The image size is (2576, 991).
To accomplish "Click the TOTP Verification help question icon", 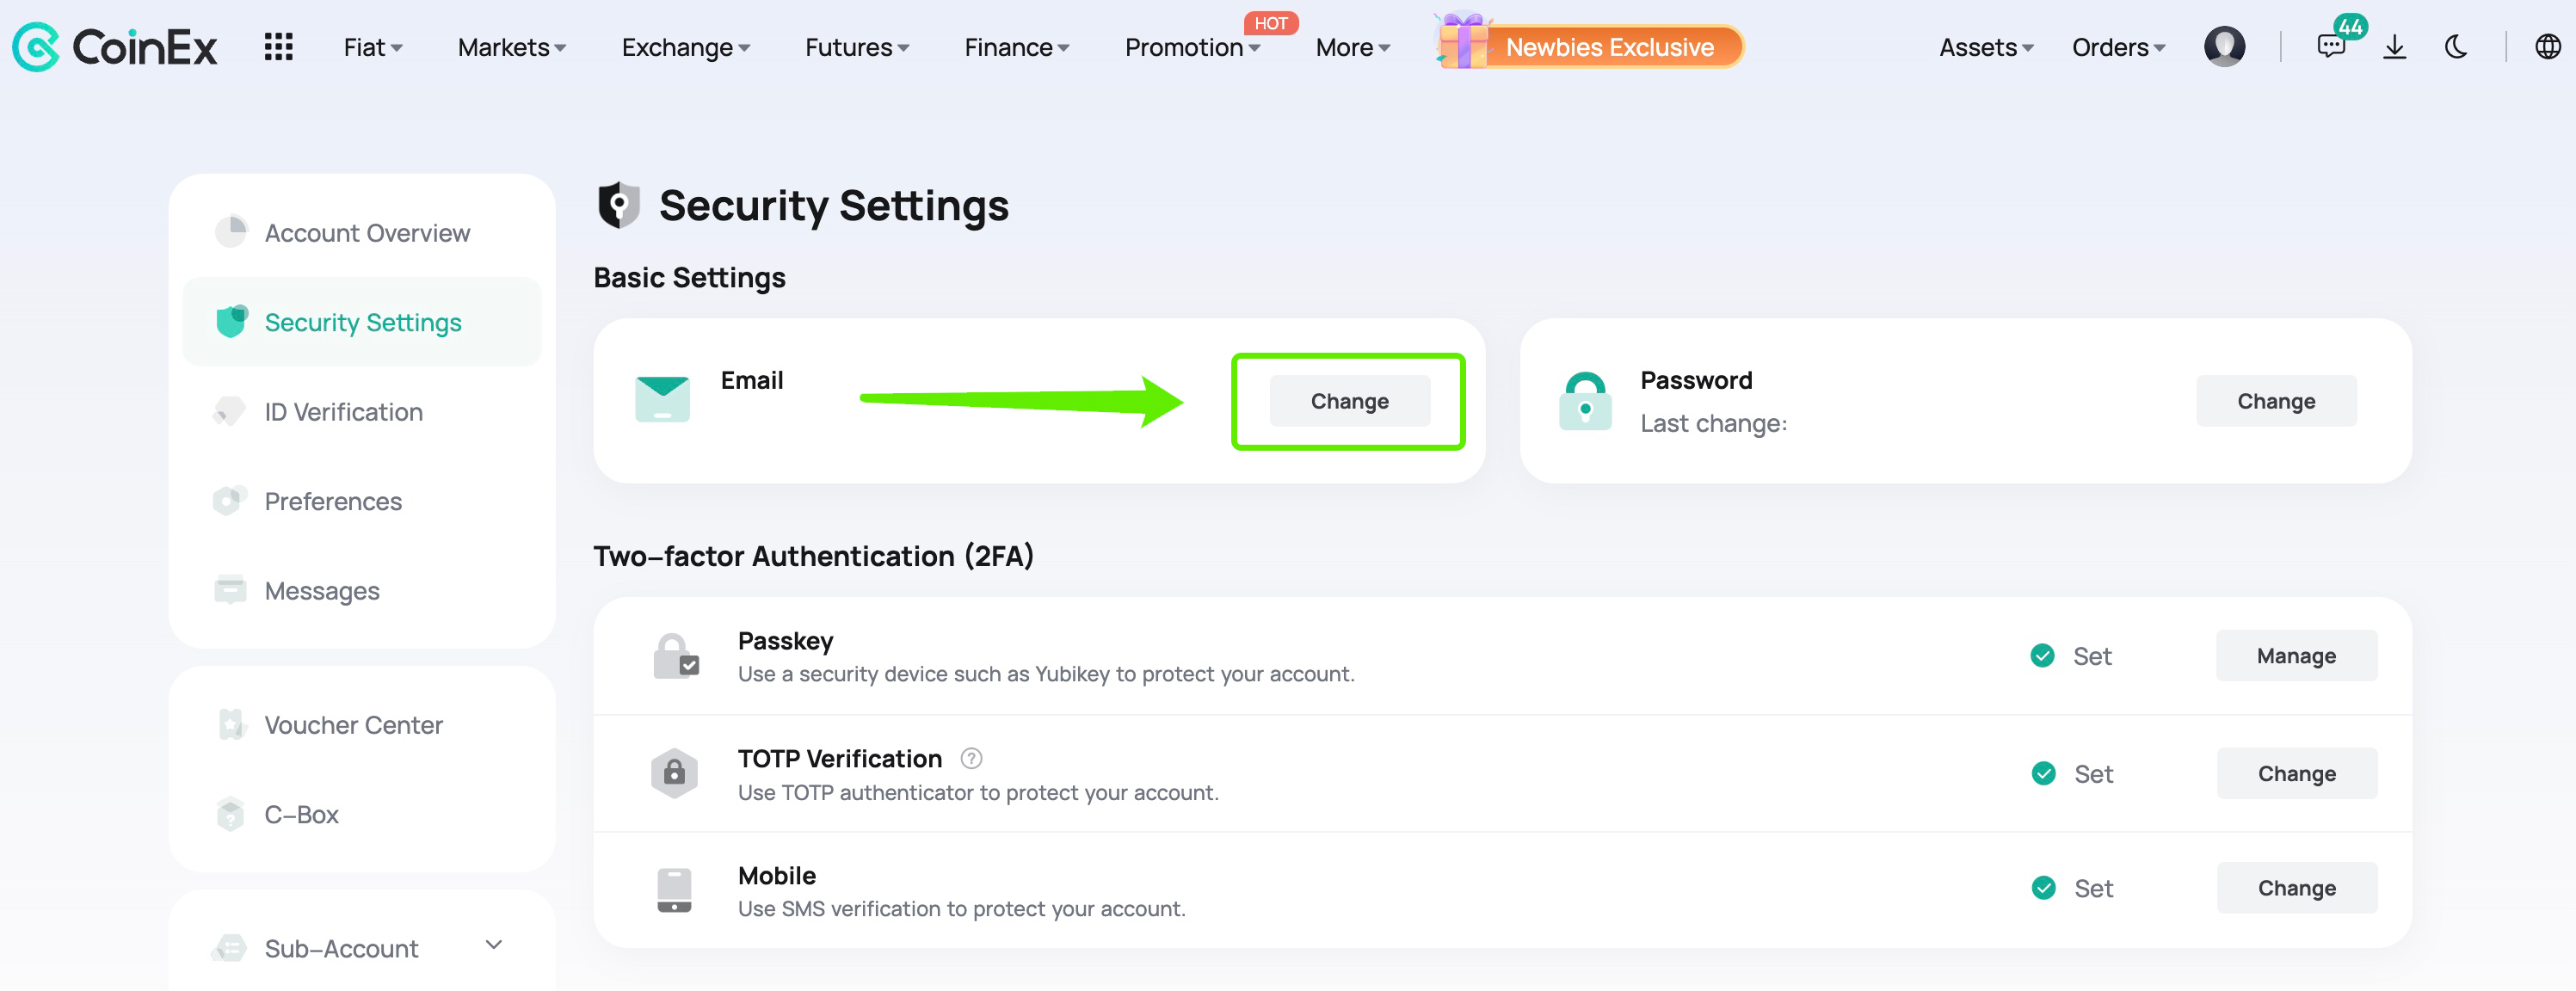I will 971,758.
